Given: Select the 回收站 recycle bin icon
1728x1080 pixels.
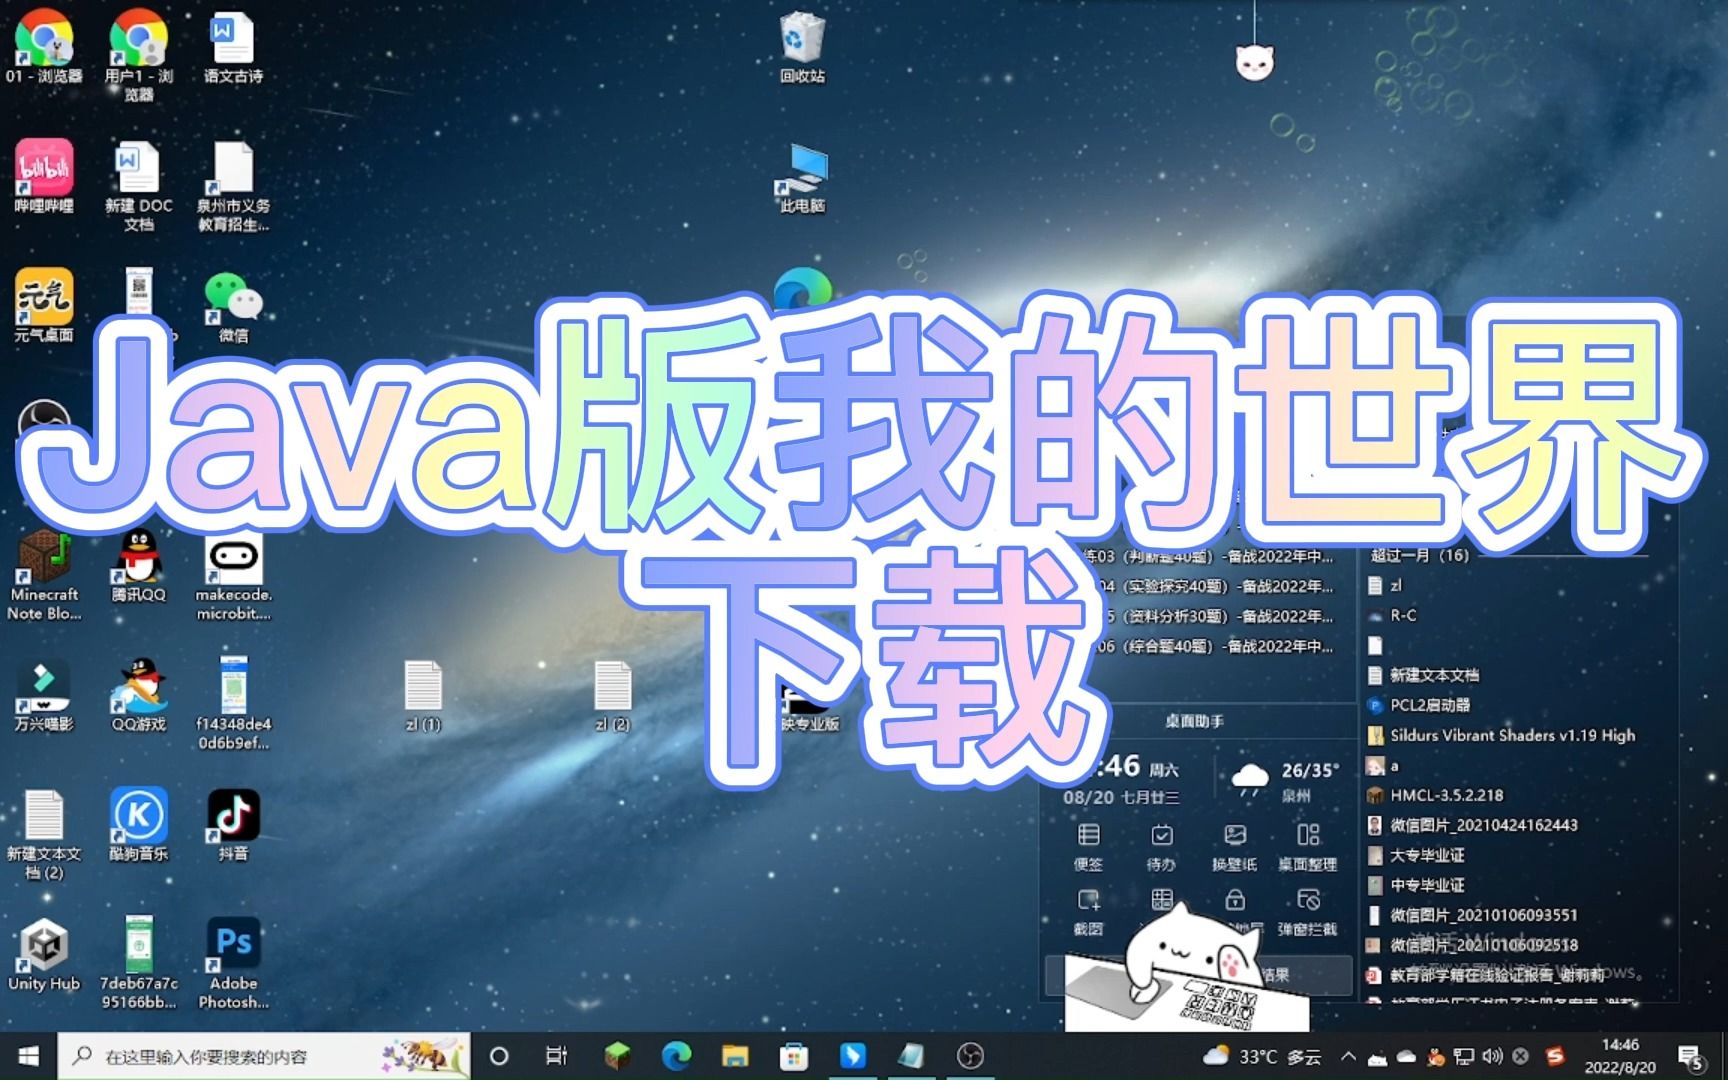Looking at the screenshot, I should (x=802, y=46).
